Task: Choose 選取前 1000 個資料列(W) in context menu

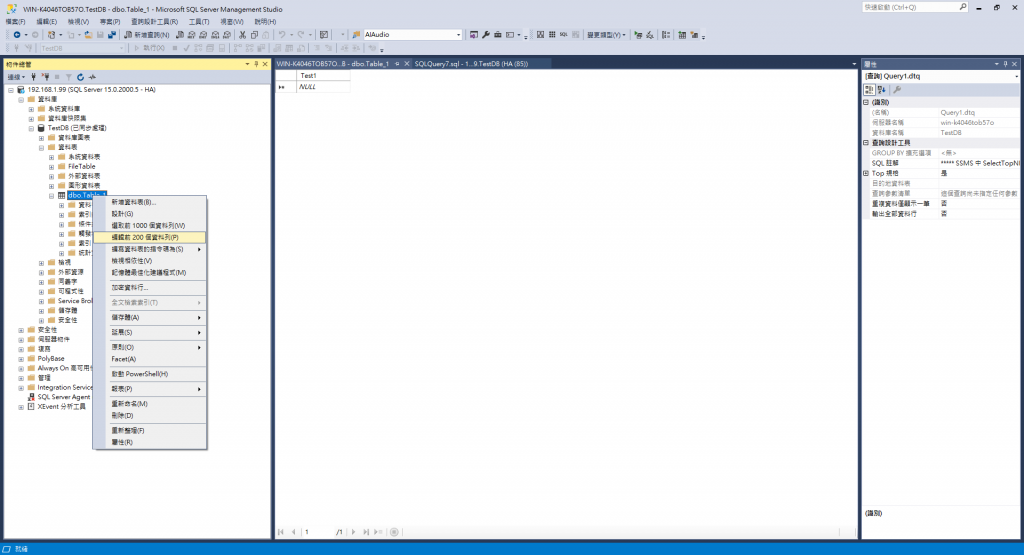Action: 150,226
